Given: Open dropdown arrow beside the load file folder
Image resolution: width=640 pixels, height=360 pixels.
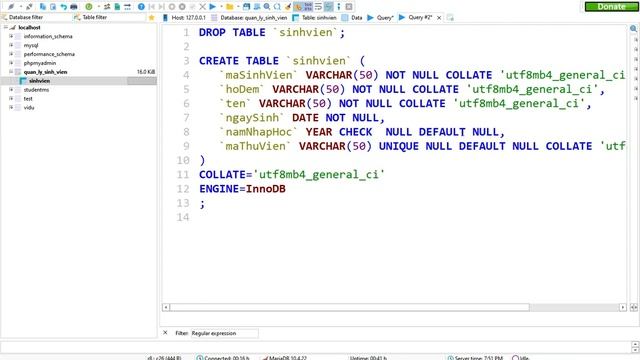Looking at the screenshot, I should coord(238,7).
